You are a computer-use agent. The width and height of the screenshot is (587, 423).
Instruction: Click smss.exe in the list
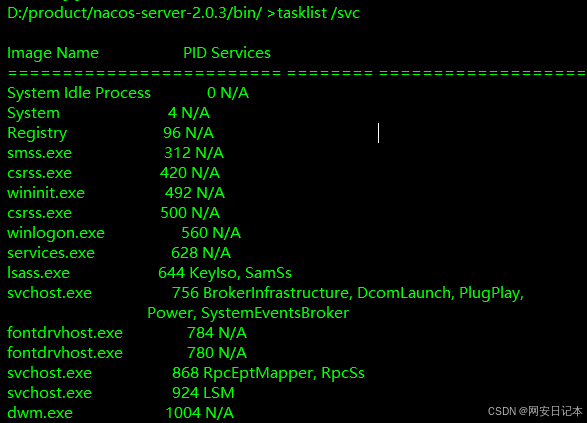[x=39, y=153]
